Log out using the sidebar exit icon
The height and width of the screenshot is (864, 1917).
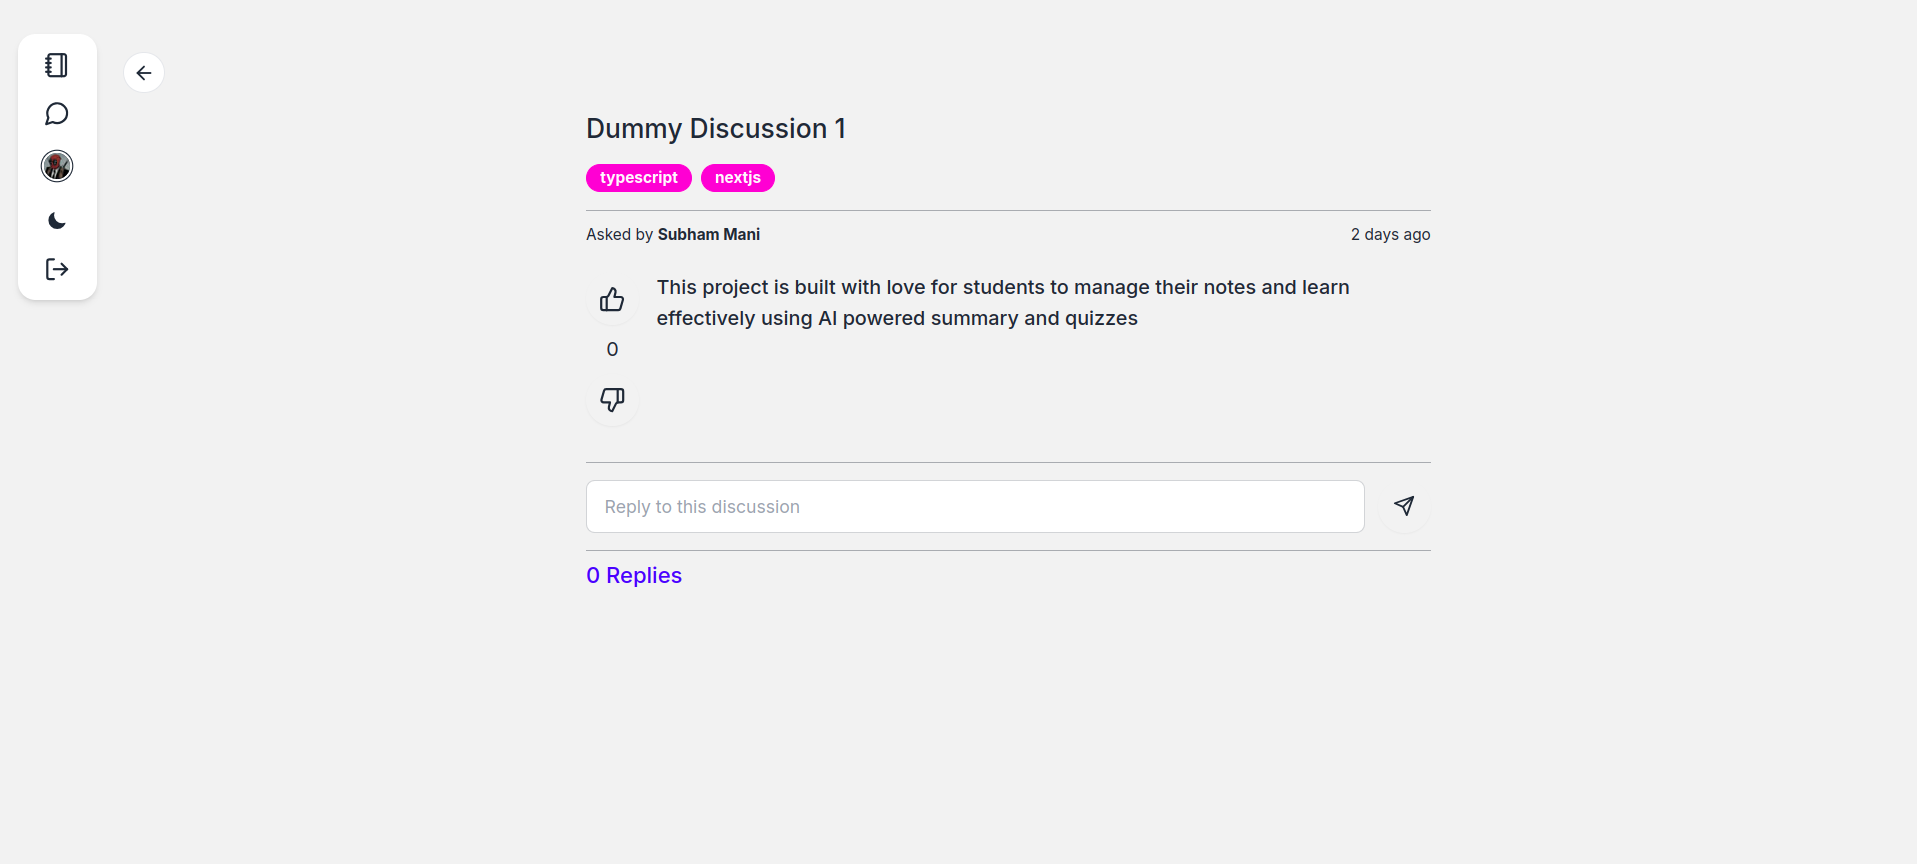click(56, 269)
